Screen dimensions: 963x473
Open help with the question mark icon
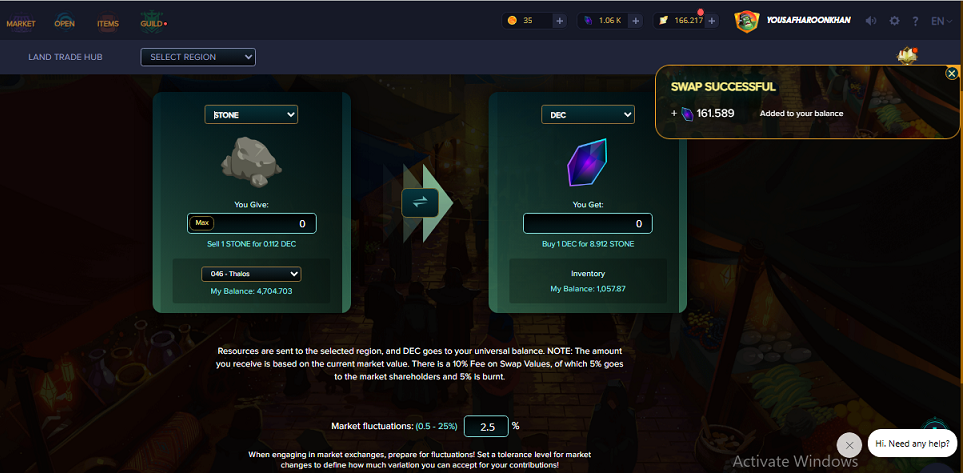(x=915, y=21)
